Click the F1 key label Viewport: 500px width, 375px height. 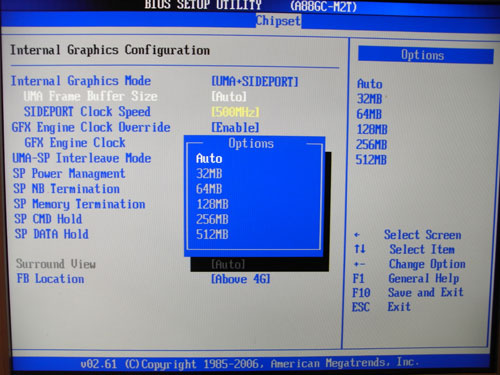[359, 278]
